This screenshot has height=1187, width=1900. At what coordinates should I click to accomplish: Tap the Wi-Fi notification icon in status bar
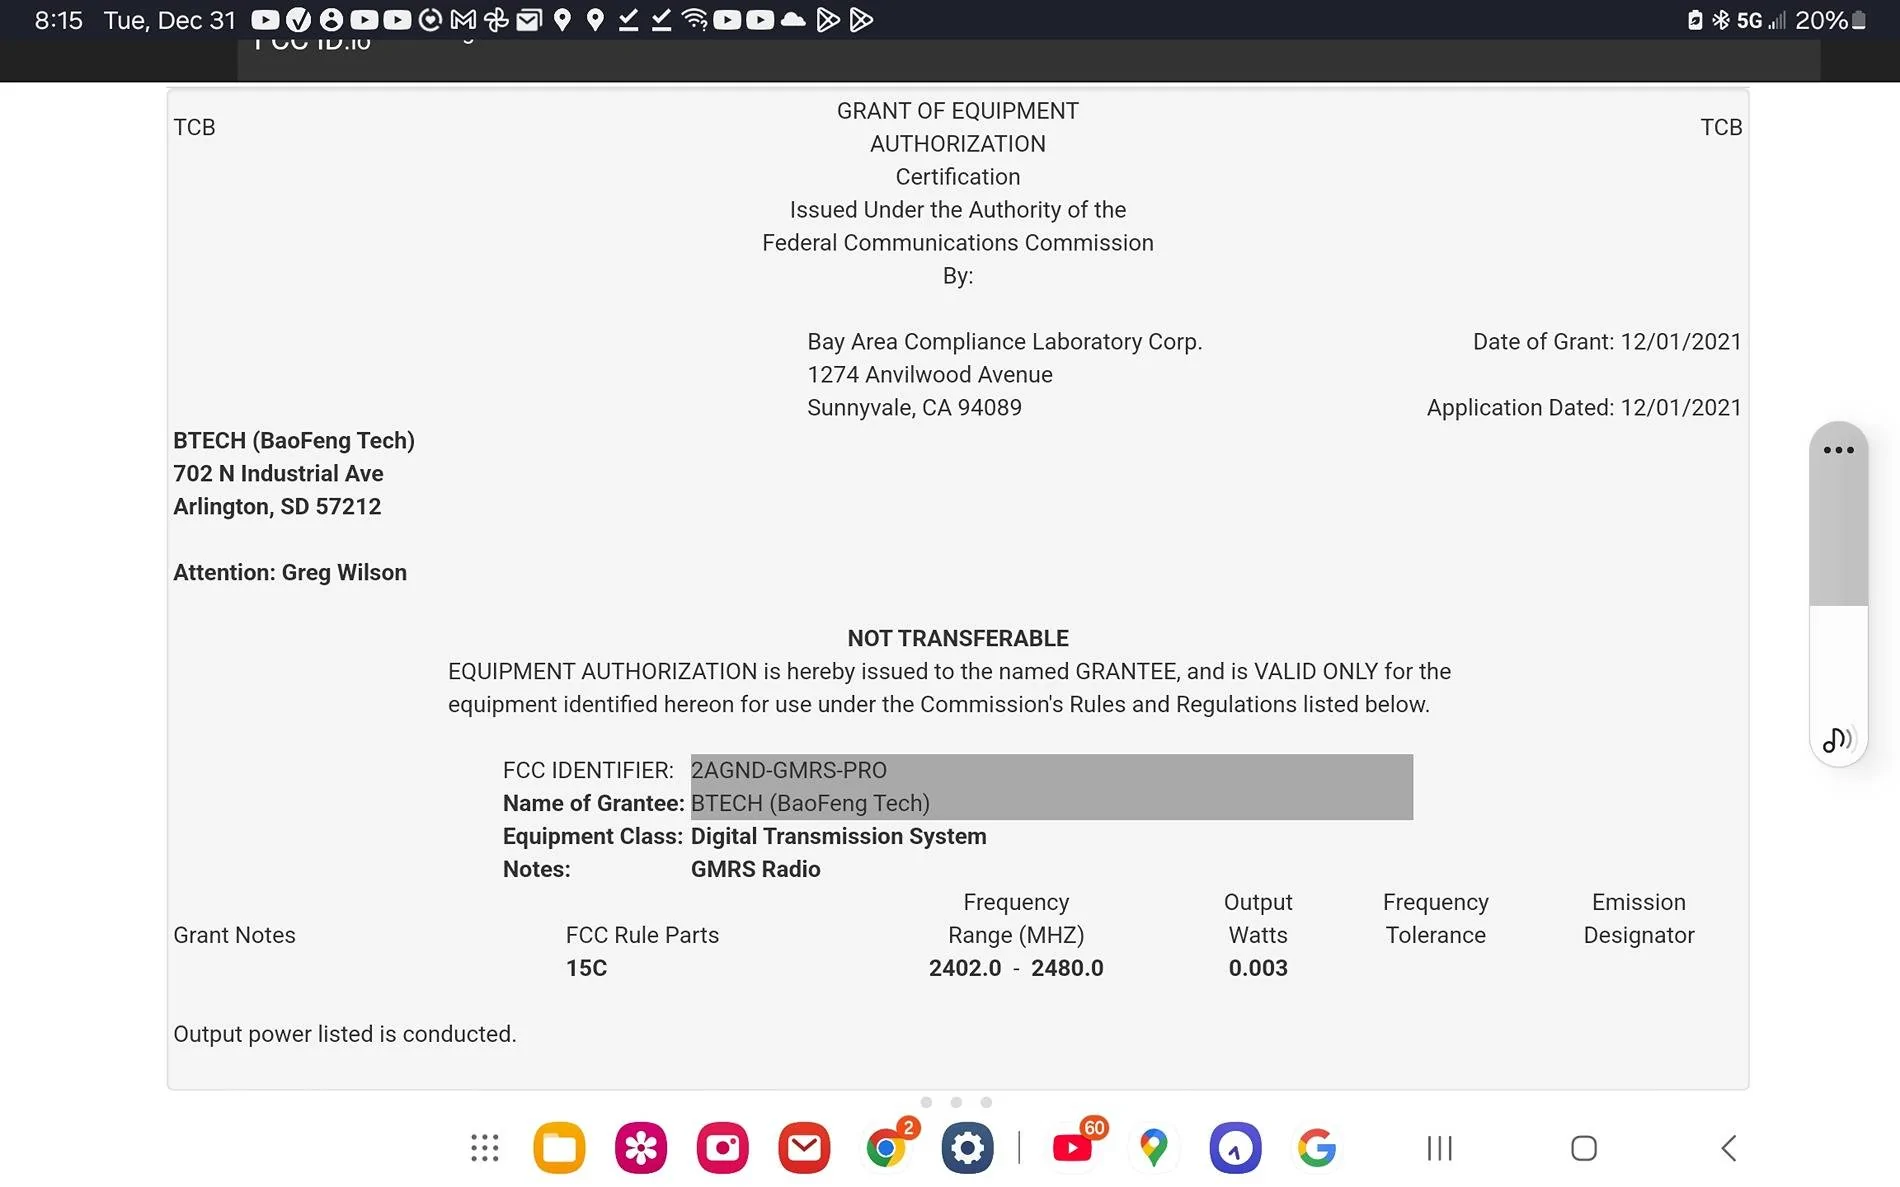coord(694,20)
